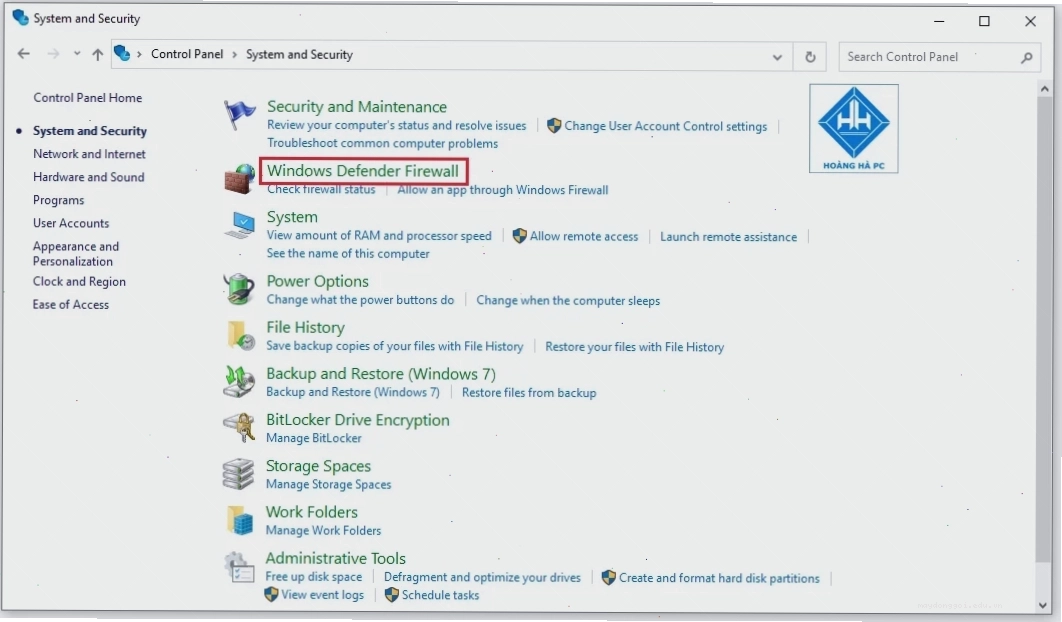Go back with the back arrow

(24, 54)
